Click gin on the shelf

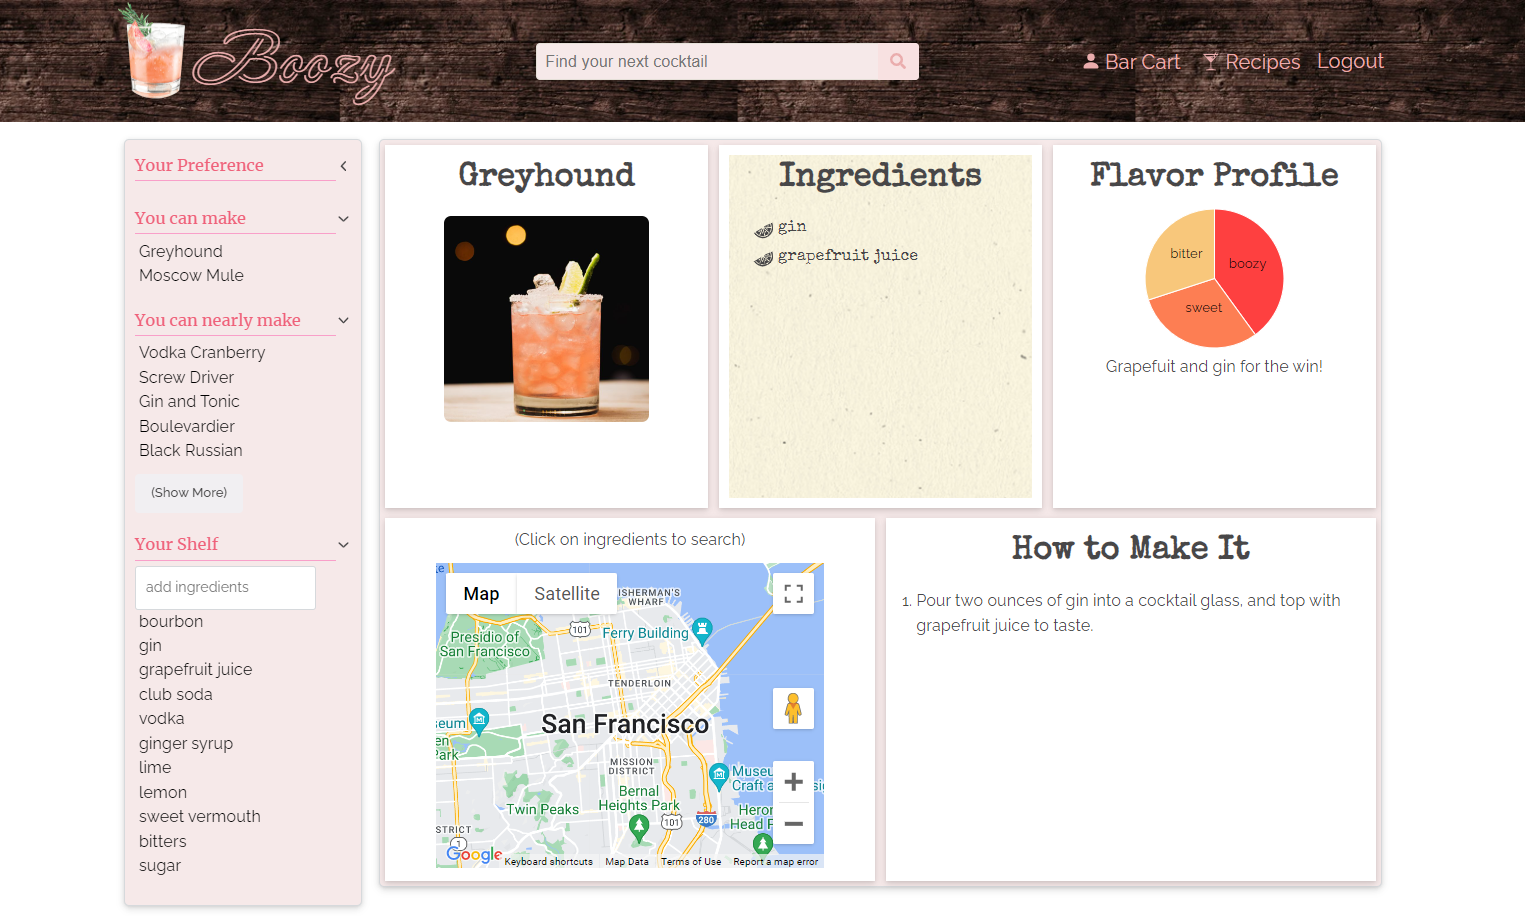(150, 646)
